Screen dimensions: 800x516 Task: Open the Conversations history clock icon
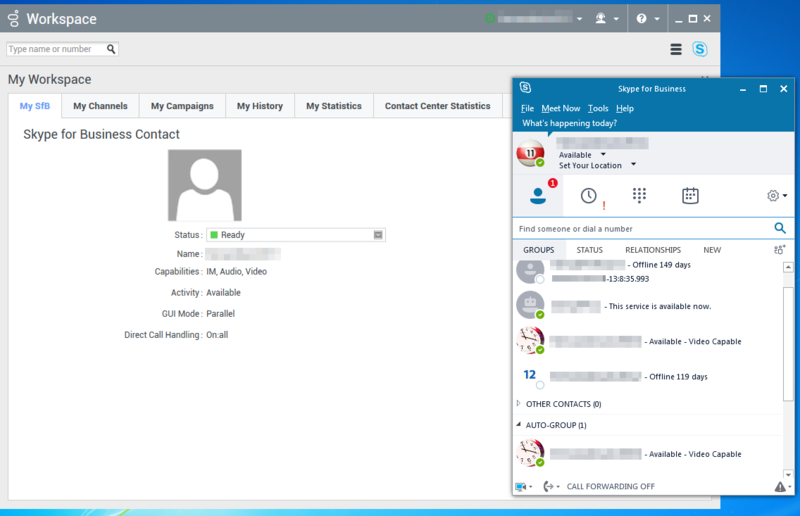point(588,195)
